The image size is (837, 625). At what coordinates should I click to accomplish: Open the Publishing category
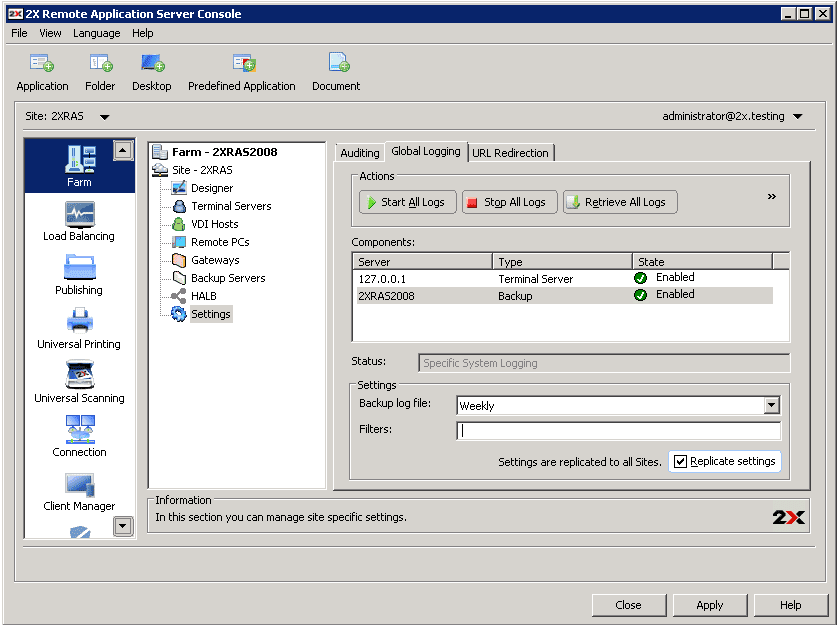[79, 275]
